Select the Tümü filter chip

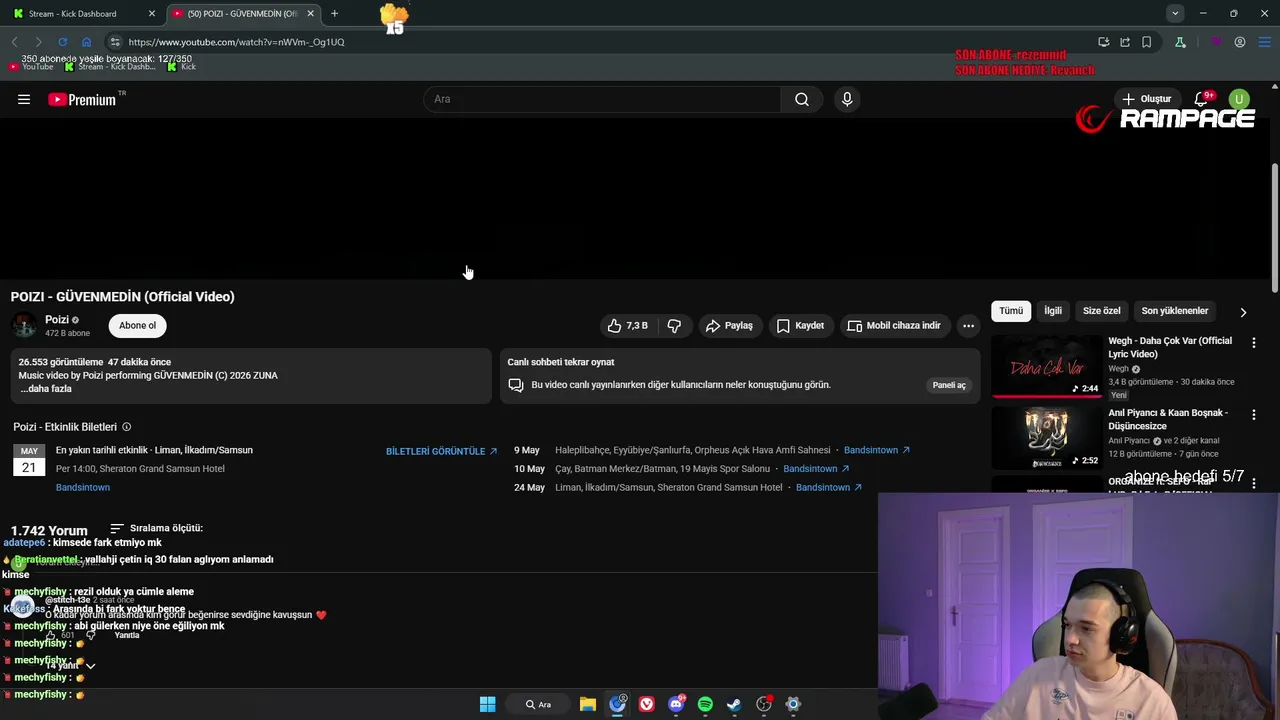pos(1011,311)
